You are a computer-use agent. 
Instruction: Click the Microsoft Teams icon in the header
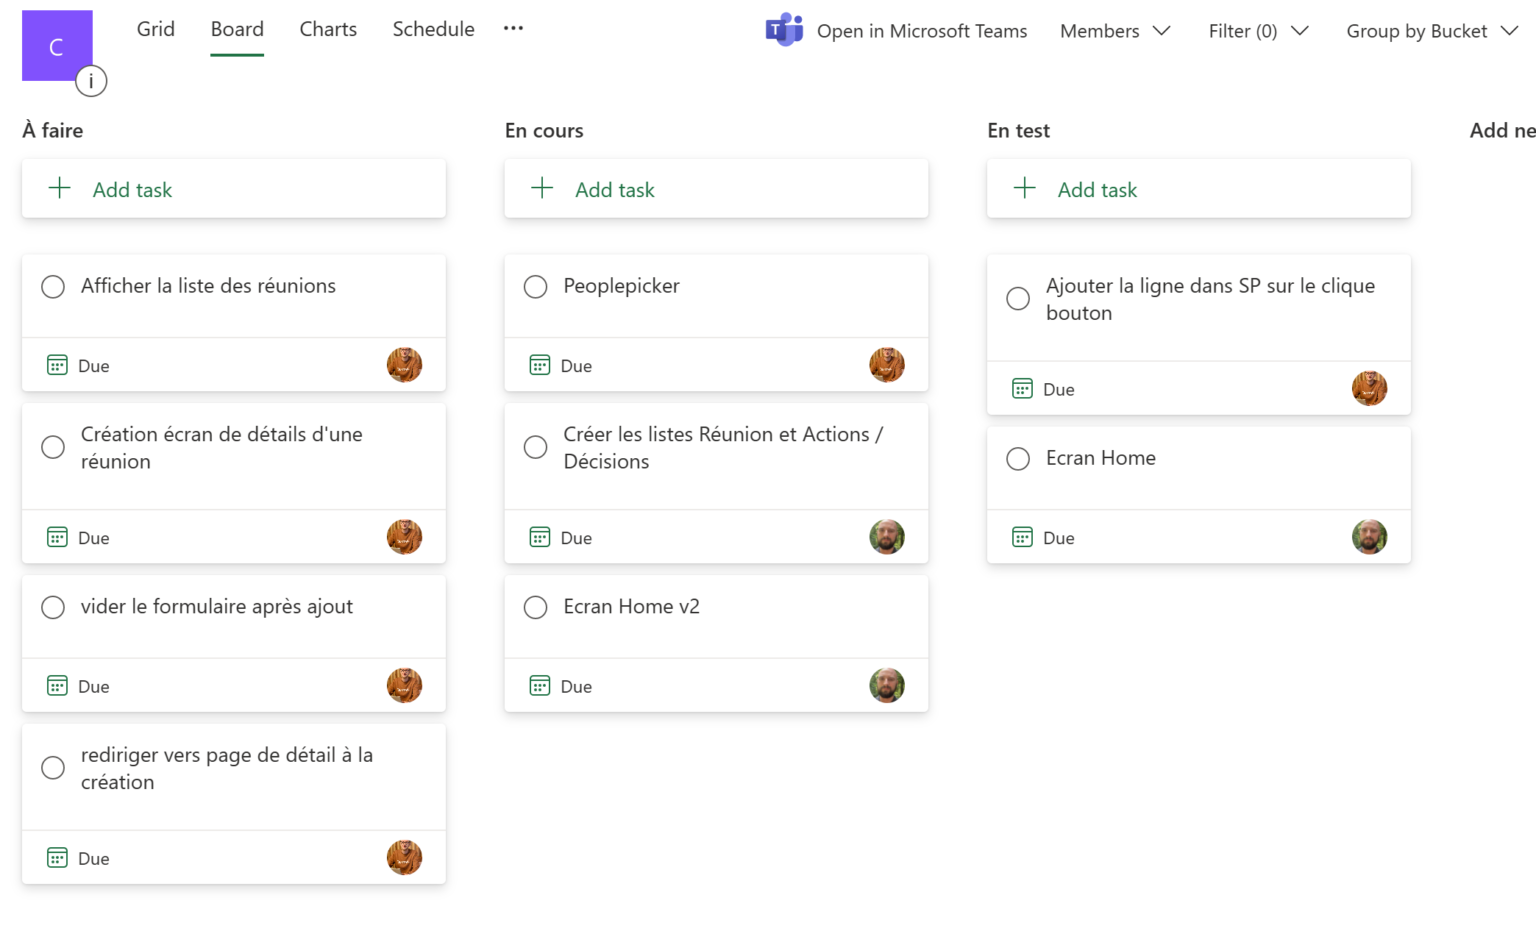784,30
